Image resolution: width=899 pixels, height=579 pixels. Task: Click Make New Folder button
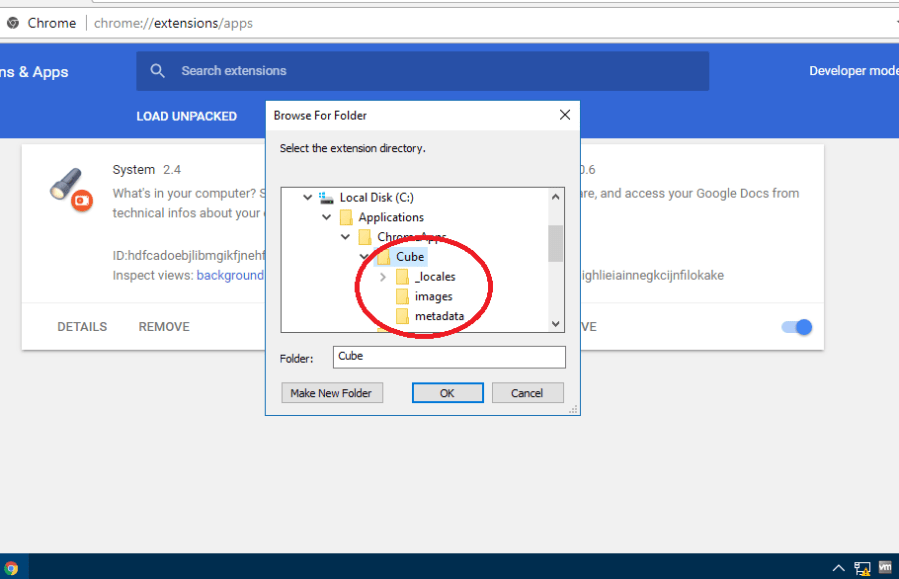point(331,393)
